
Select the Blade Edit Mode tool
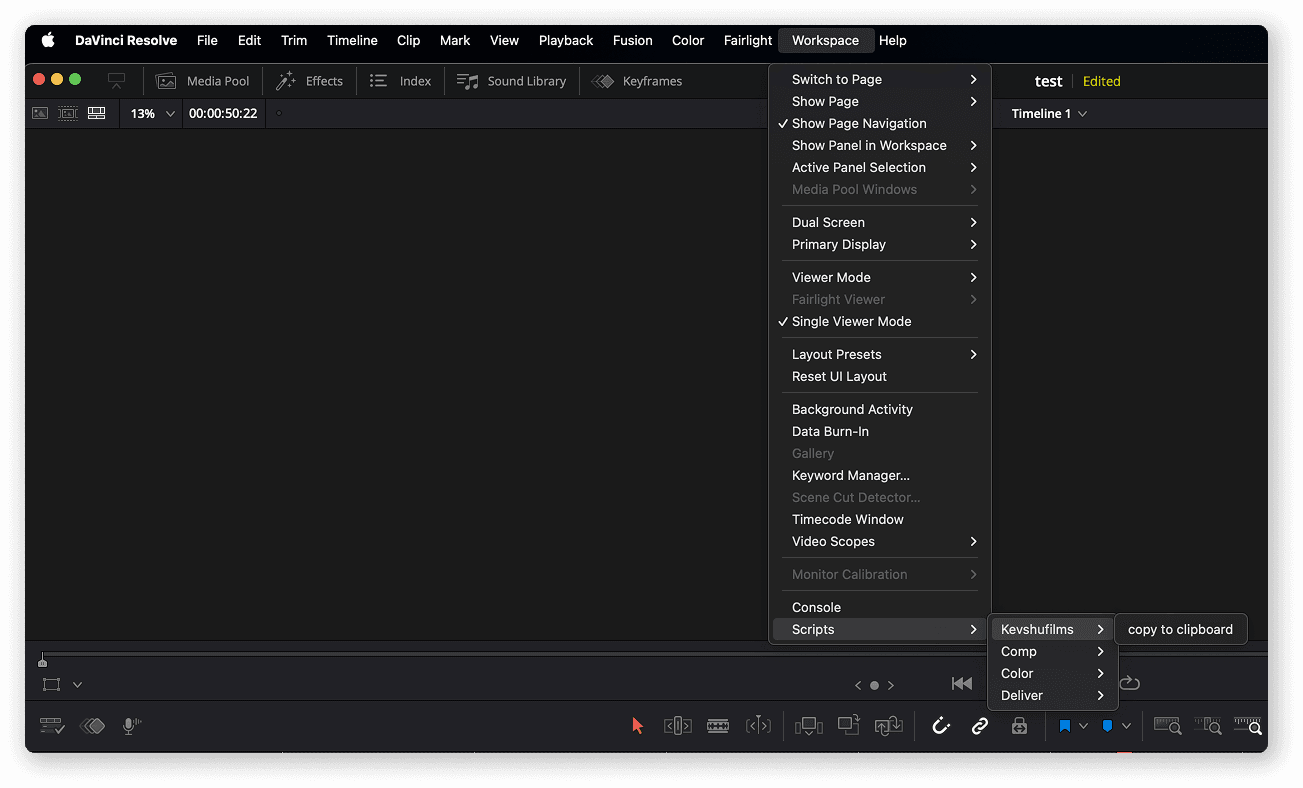pos(759,726)
